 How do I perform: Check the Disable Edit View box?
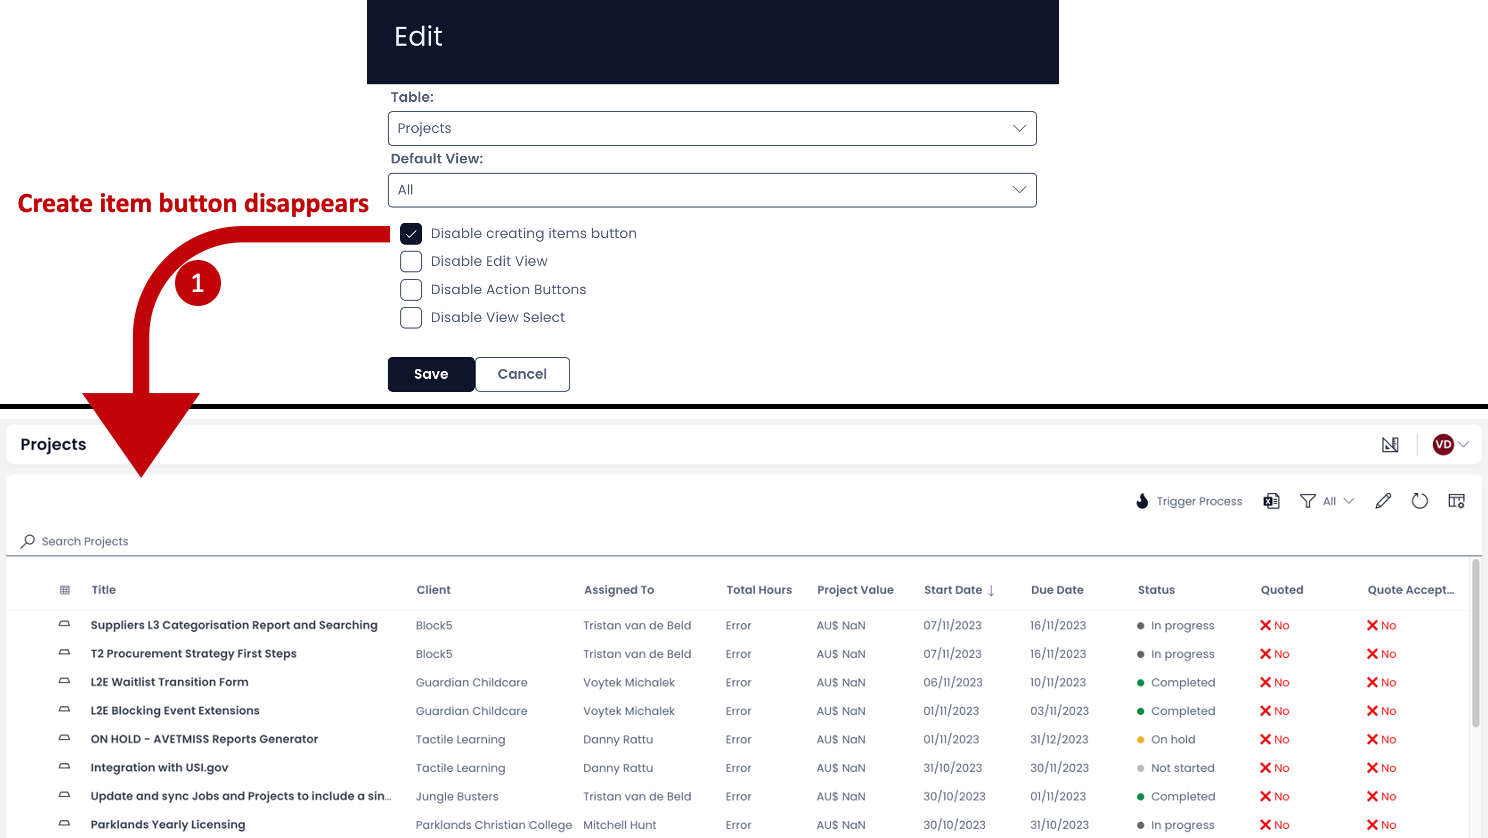coord(411,262)
